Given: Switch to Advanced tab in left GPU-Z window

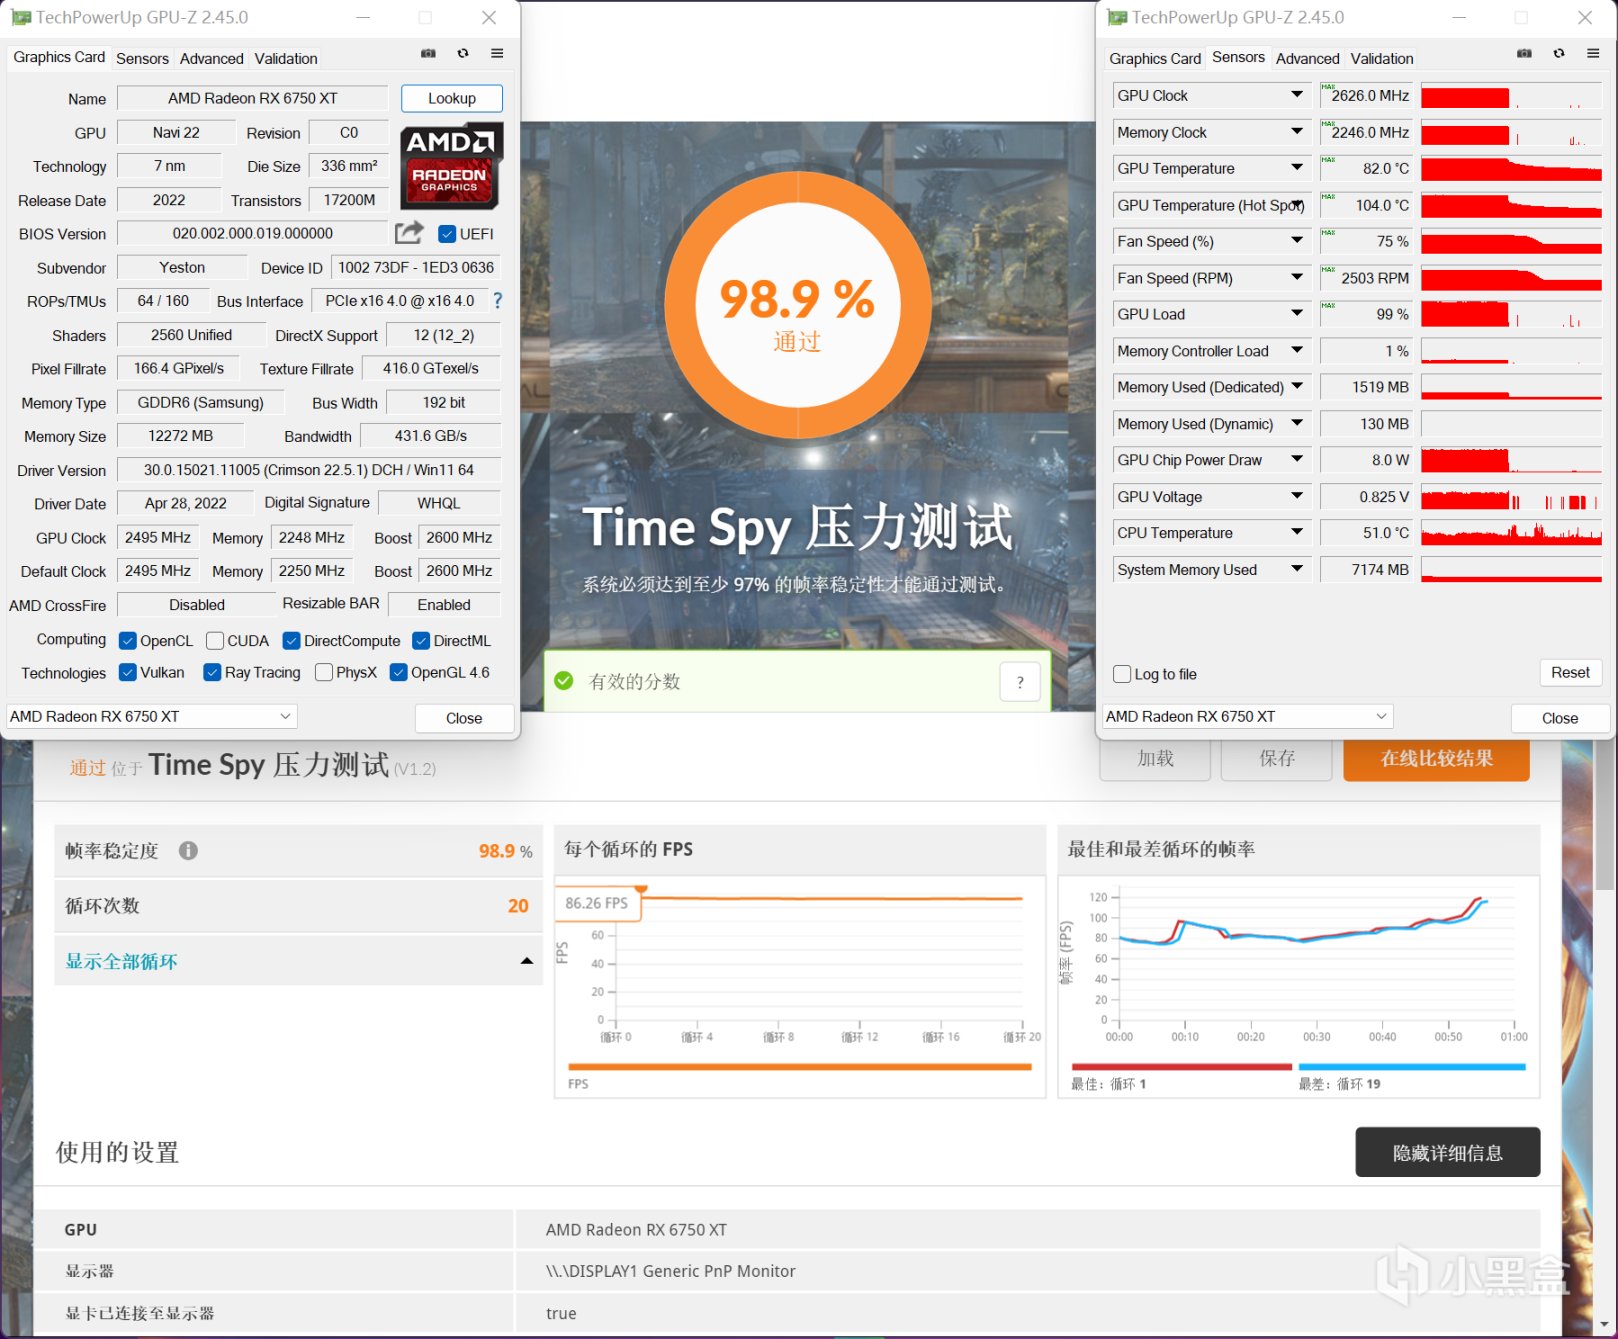Looking at the screenshot, I should tap(211, 58).
